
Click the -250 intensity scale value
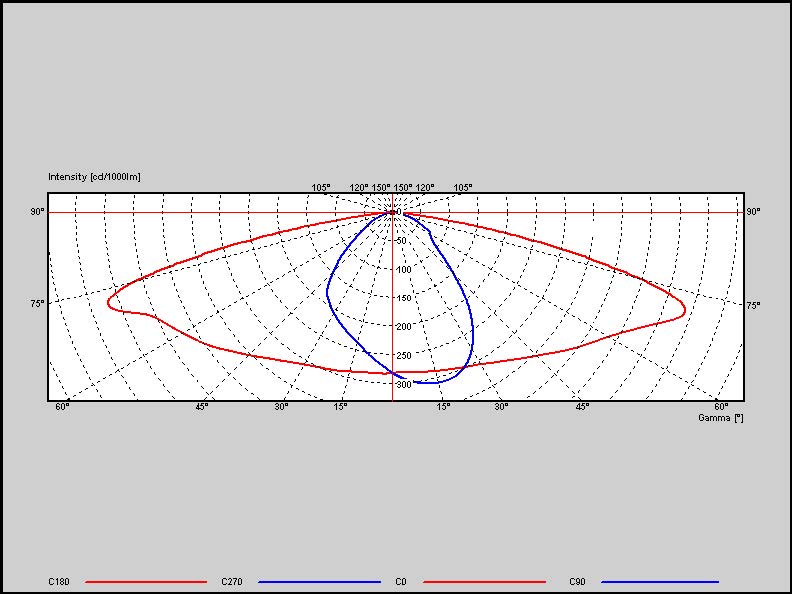[x=403, y=356]
